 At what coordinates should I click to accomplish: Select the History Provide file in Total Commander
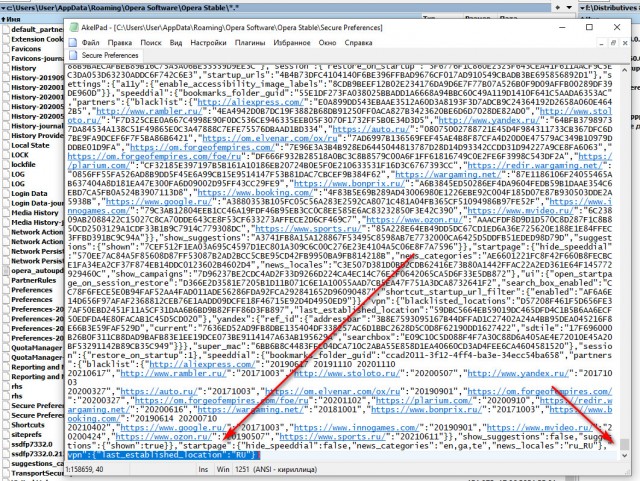coord(37,136)
